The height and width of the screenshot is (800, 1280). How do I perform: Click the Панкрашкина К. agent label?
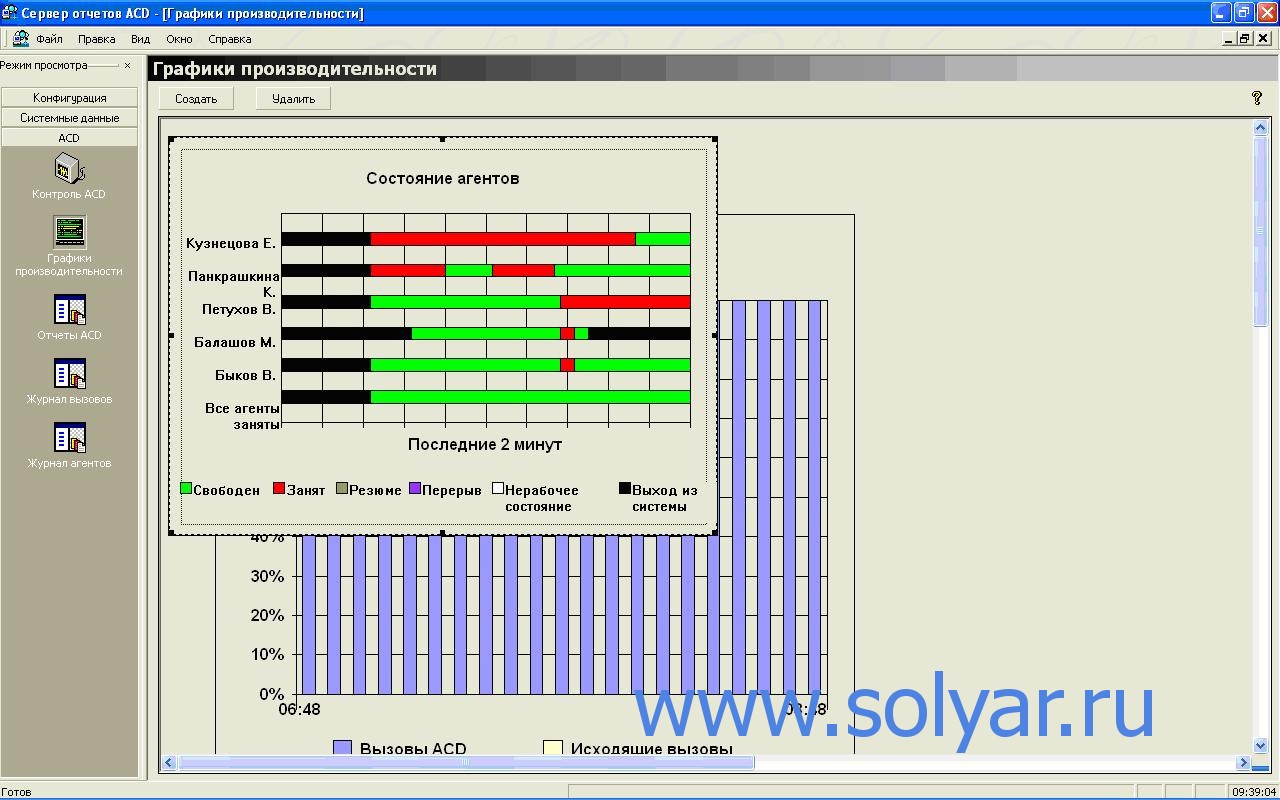point(233,284)
